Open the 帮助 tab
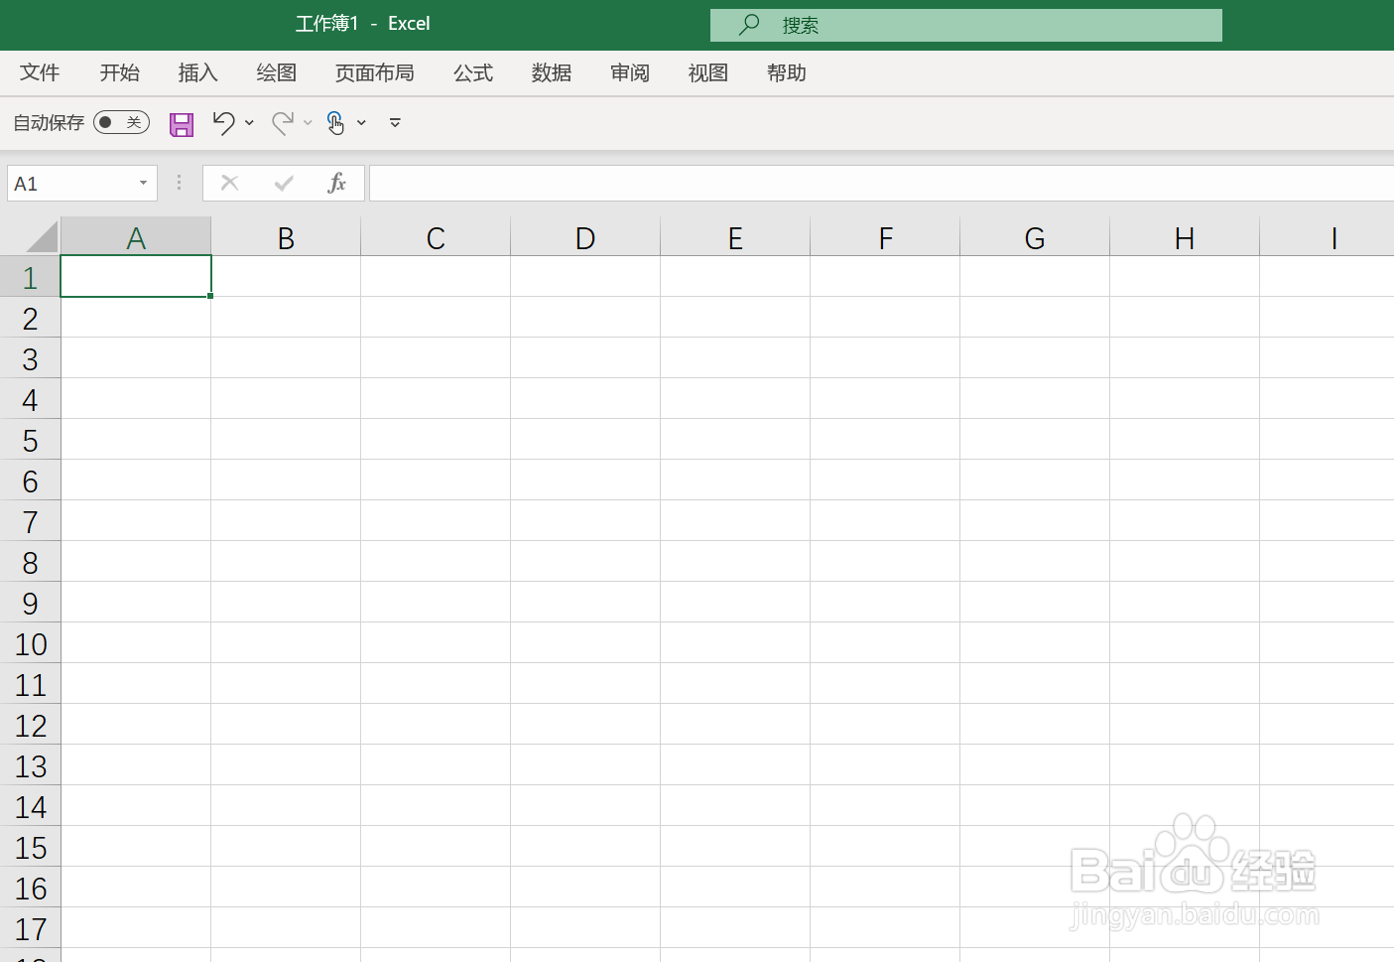 pos(786,73)
